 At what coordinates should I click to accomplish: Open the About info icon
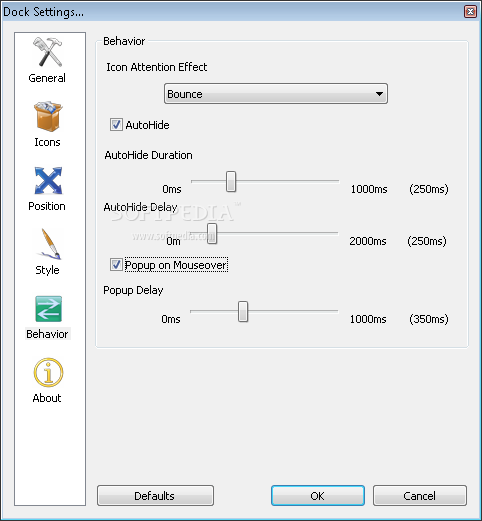click(x=48, y=372)
